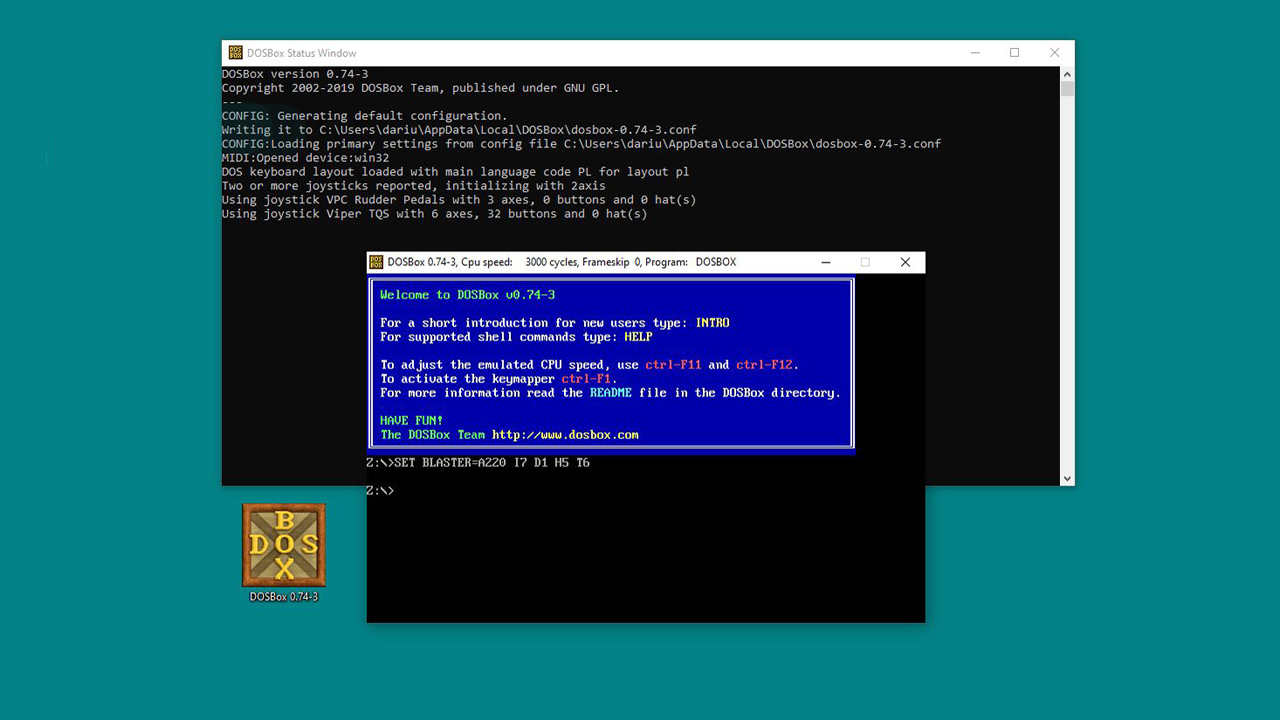Click the DOSBox icon in the main emulator title bar
This screenshot has height=720, width=1280.
pos(376,262)
